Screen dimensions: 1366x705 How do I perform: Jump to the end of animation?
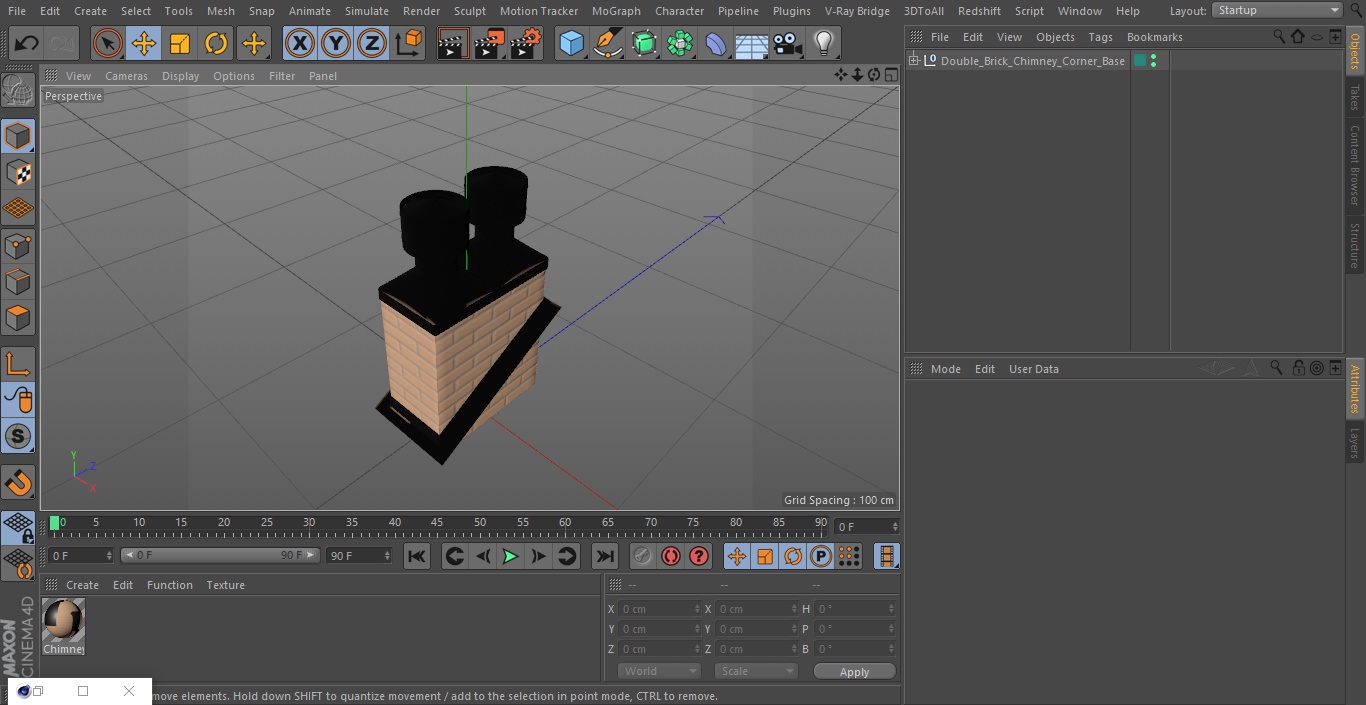click(x=605, y=556)
